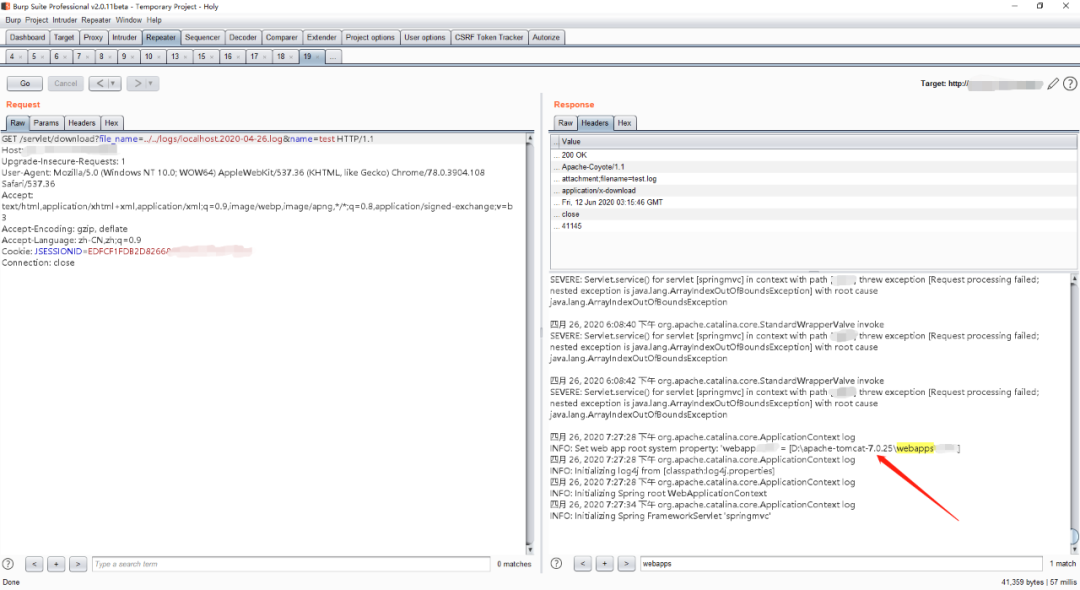Show response Hex view

coord(625,123)
